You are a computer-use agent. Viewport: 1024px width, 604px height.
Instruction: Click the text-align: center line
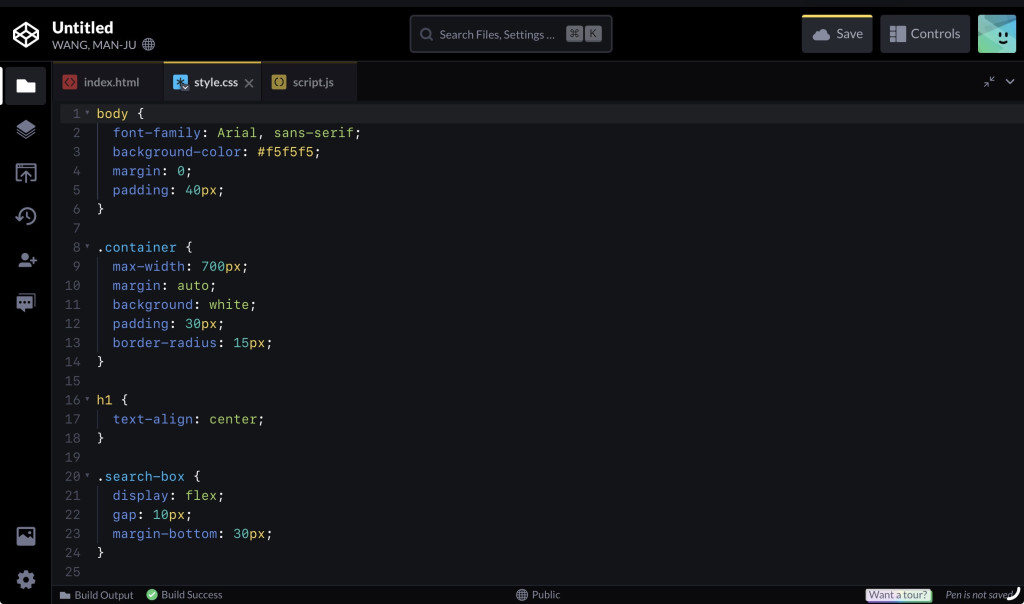pos(188,419)
